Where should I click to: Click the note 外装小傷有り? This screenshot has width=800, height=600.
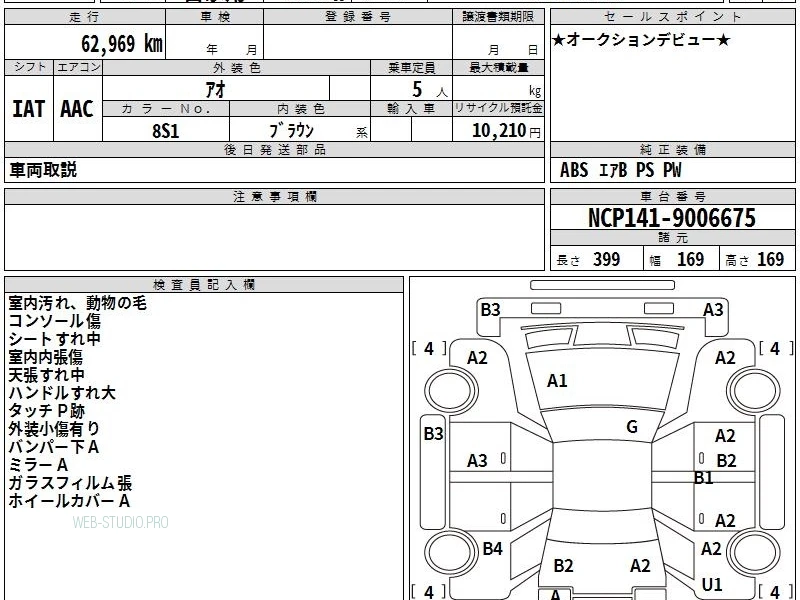pyautogui.click(x=54, y=429)
